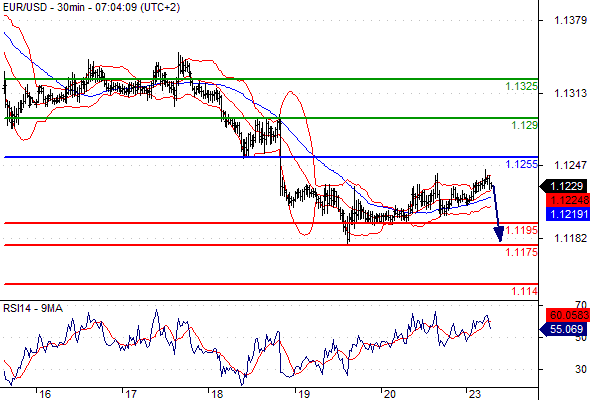590x400 pixels.
Task: Click date label 18 on time axis
Action: click(217, 394)
